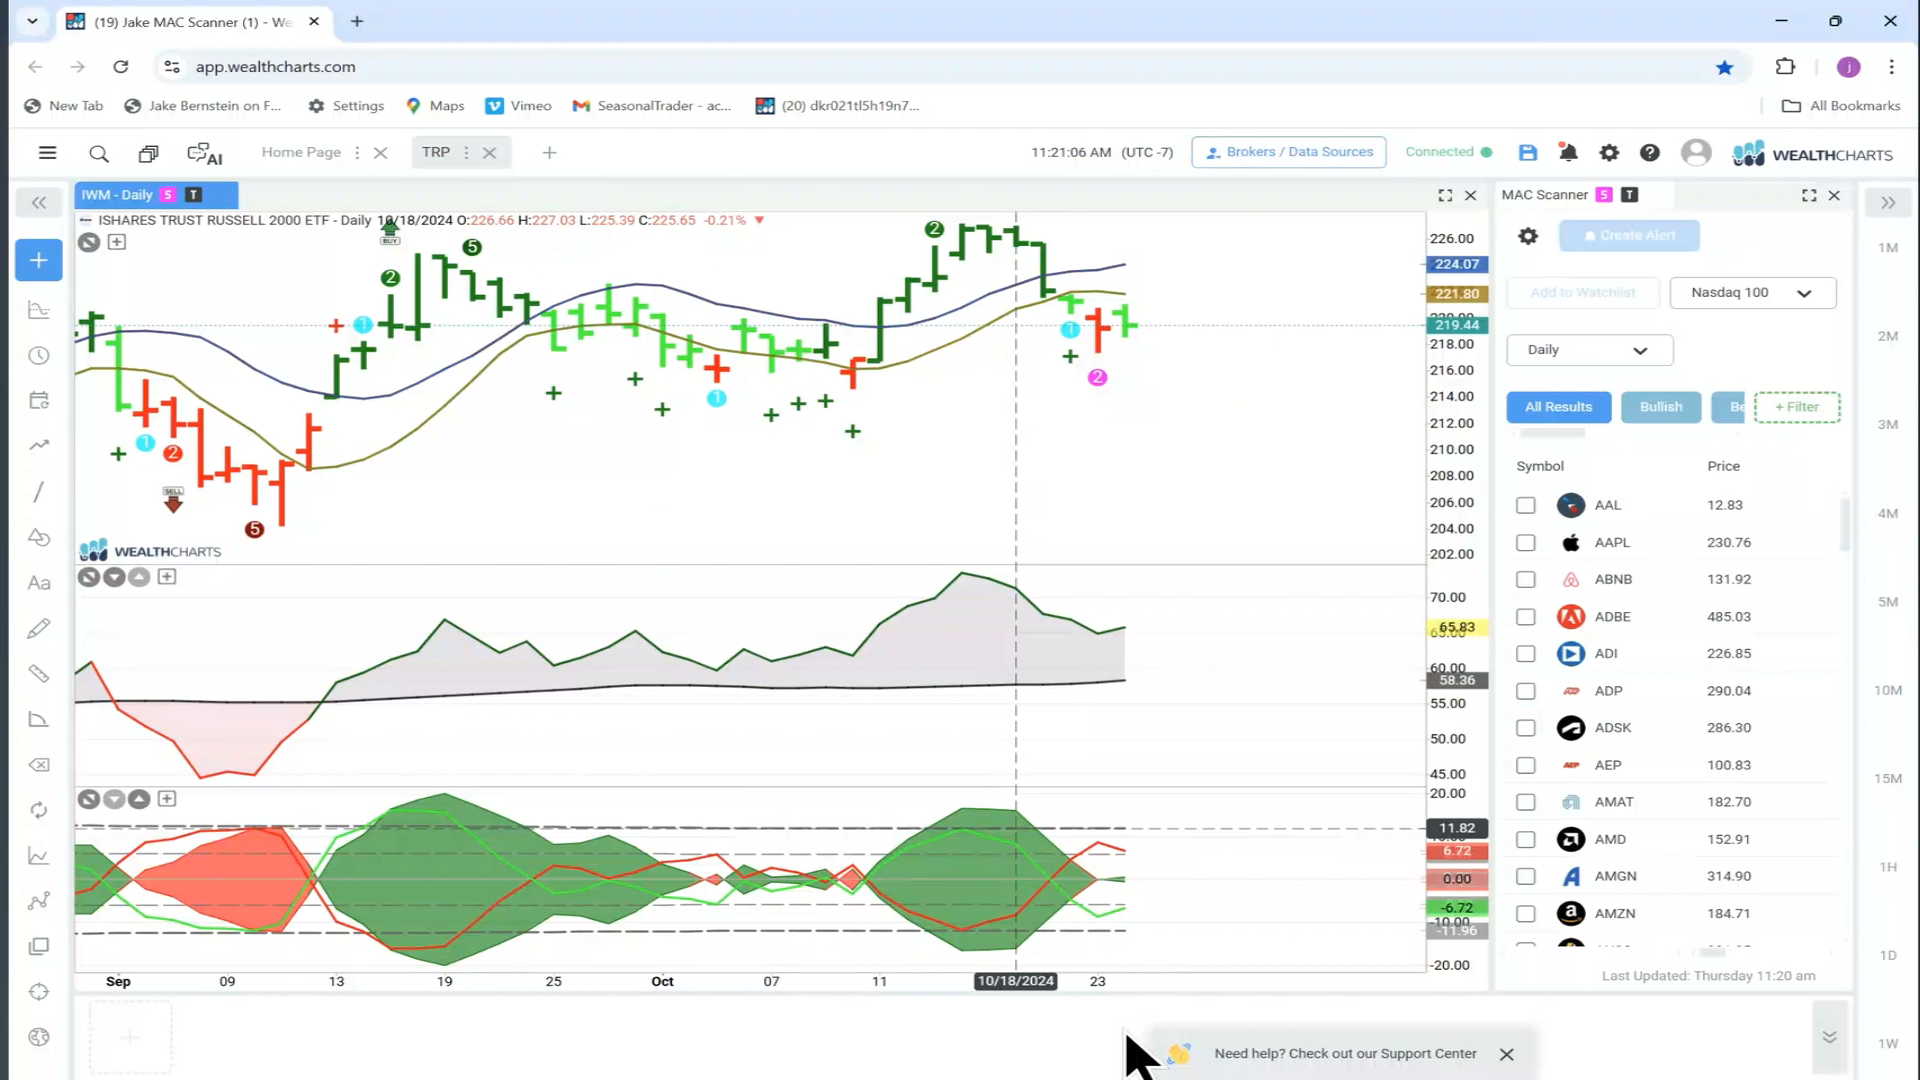Select the clock history tool in sidebar

39,355
